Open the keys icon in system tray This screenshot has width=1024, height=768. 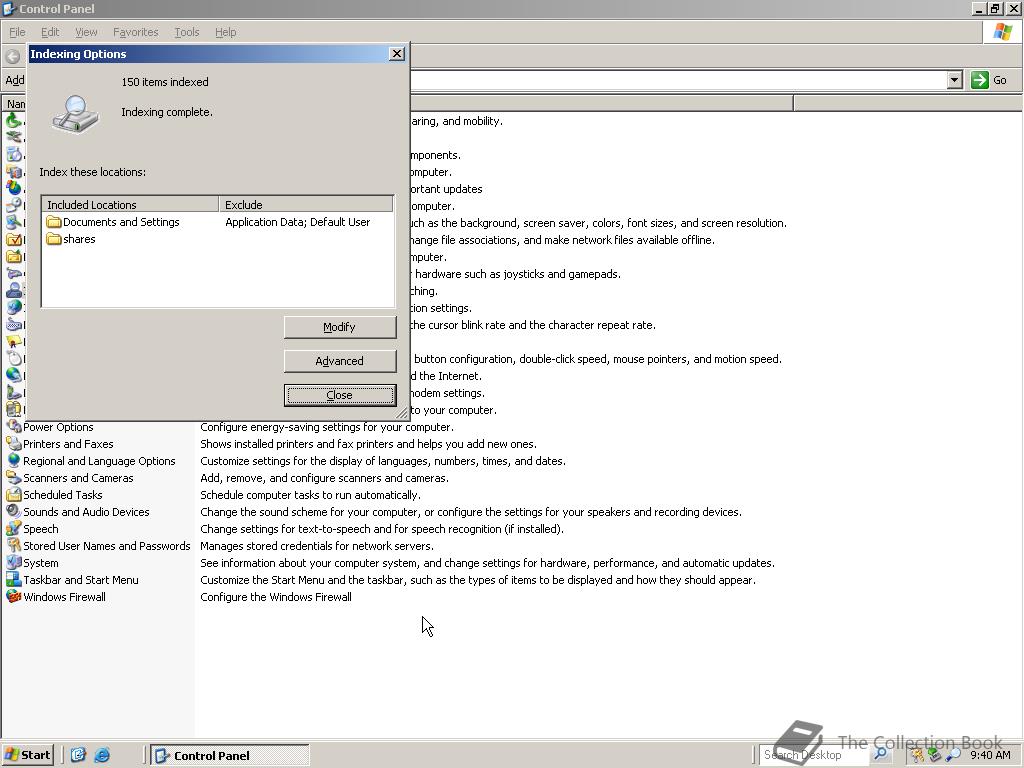tap(918, 755)
